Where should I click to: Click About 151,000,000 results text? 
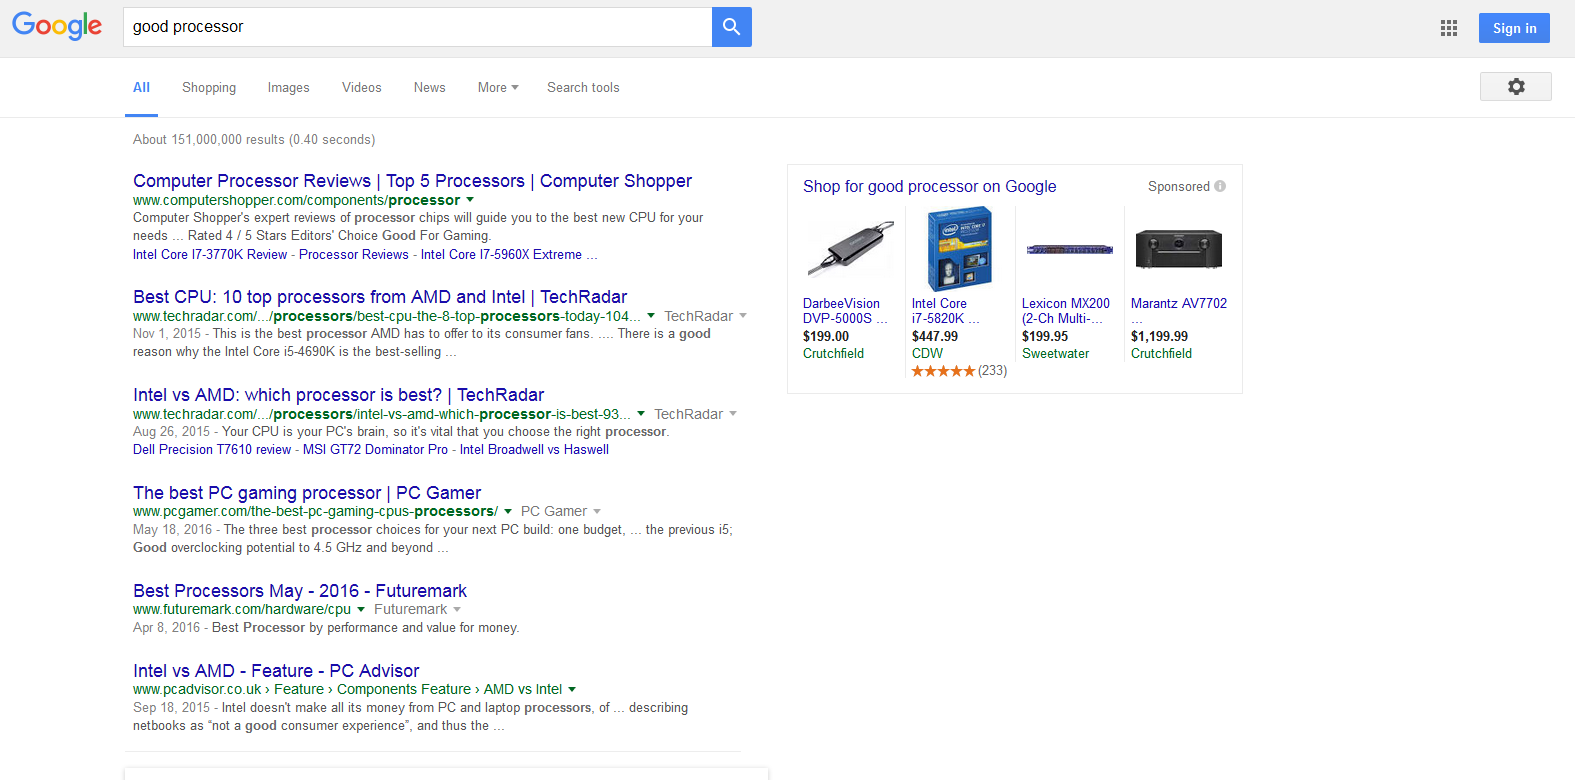point(254,140)
